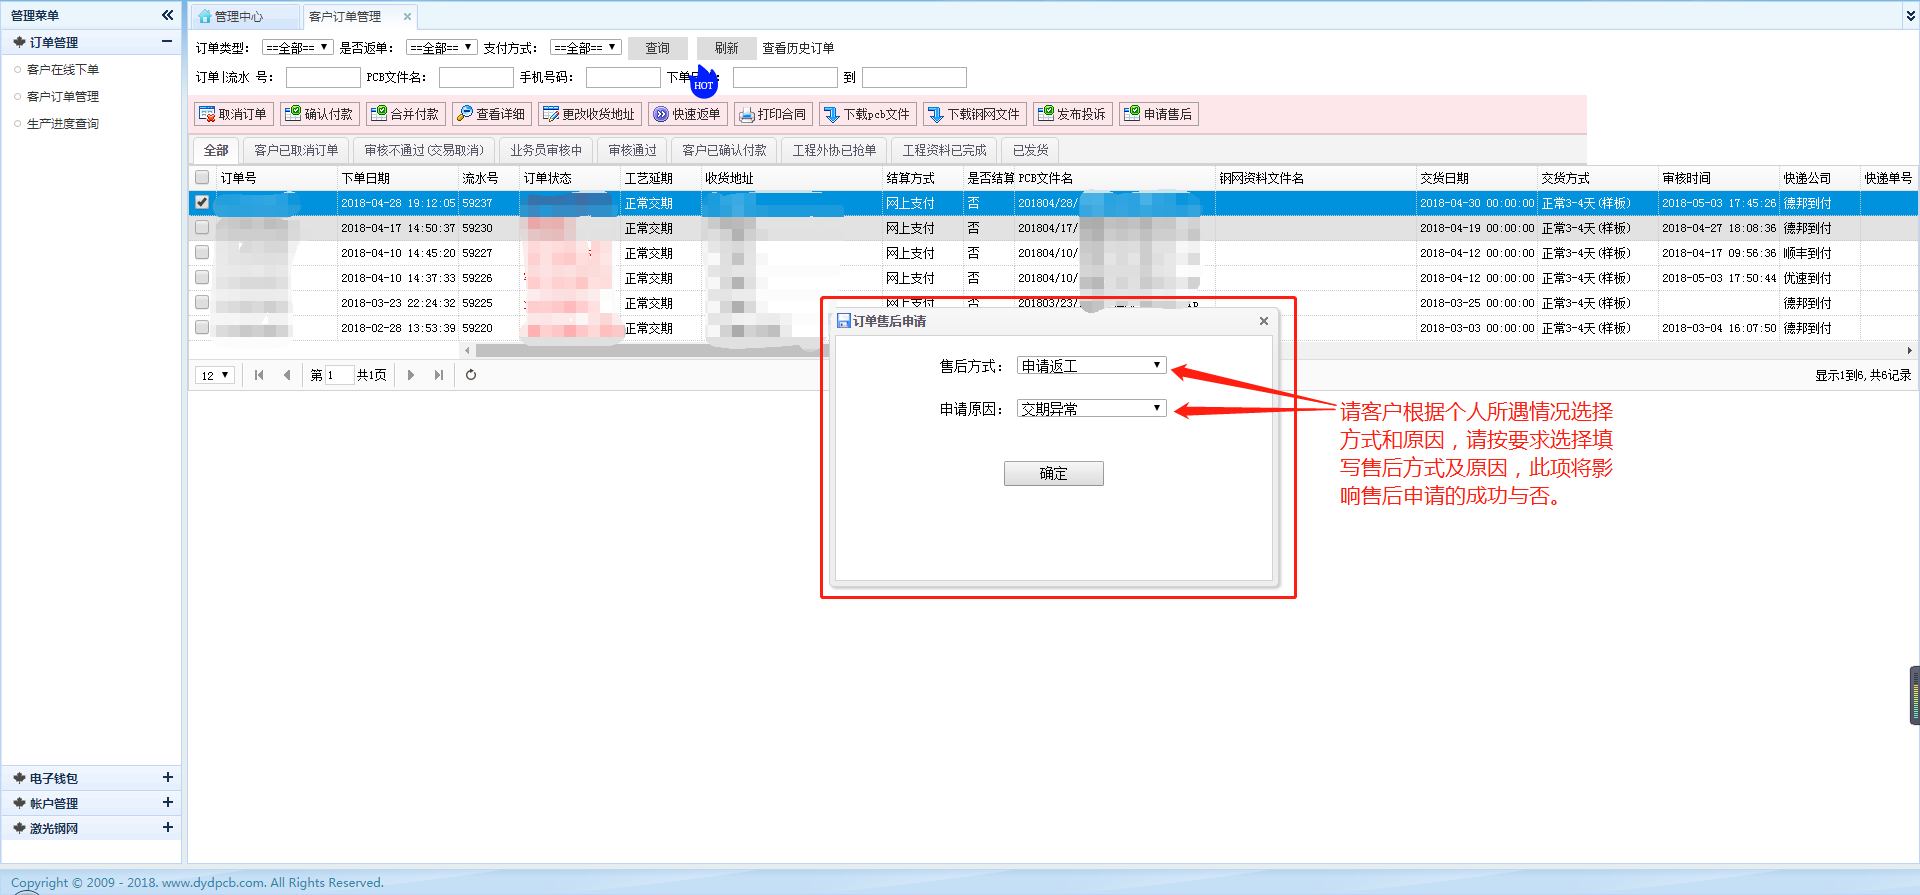Screen dimensions: 1920x895
Task: Close the 订单售后申请 dialog
Action: (x=1264, y=321)
